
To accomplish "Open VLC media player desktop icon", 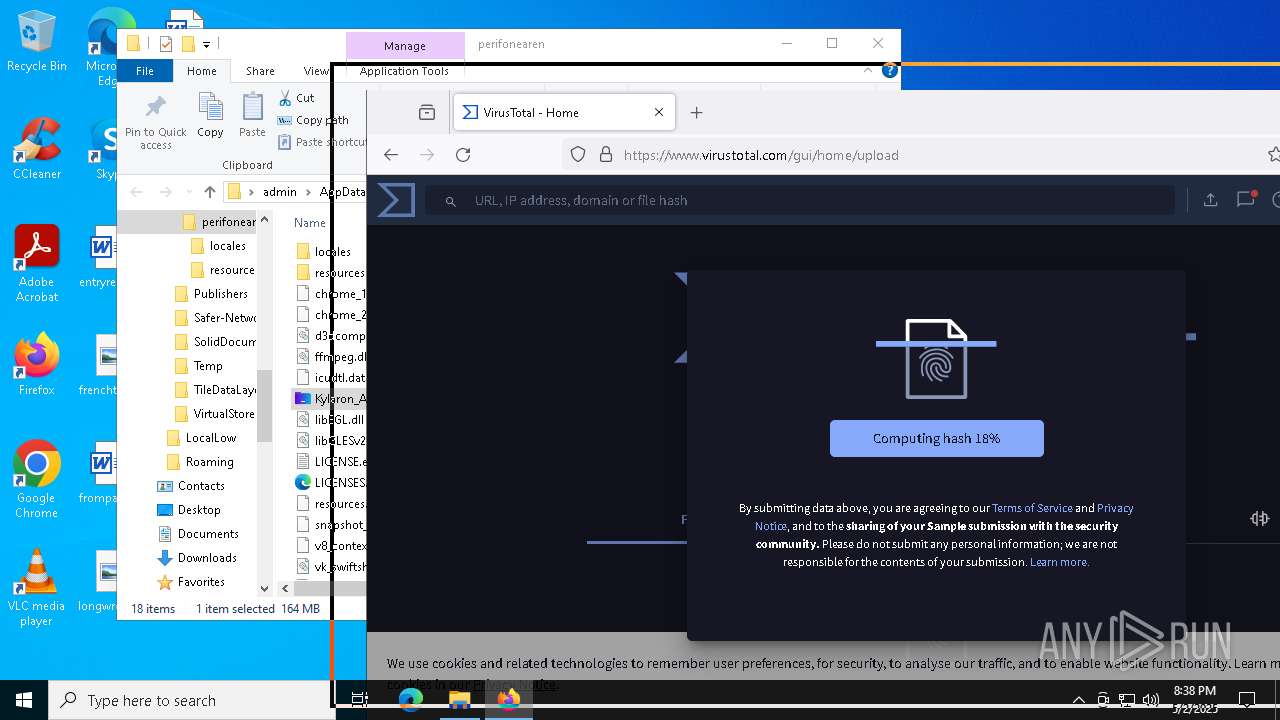I will click(36, 588).
